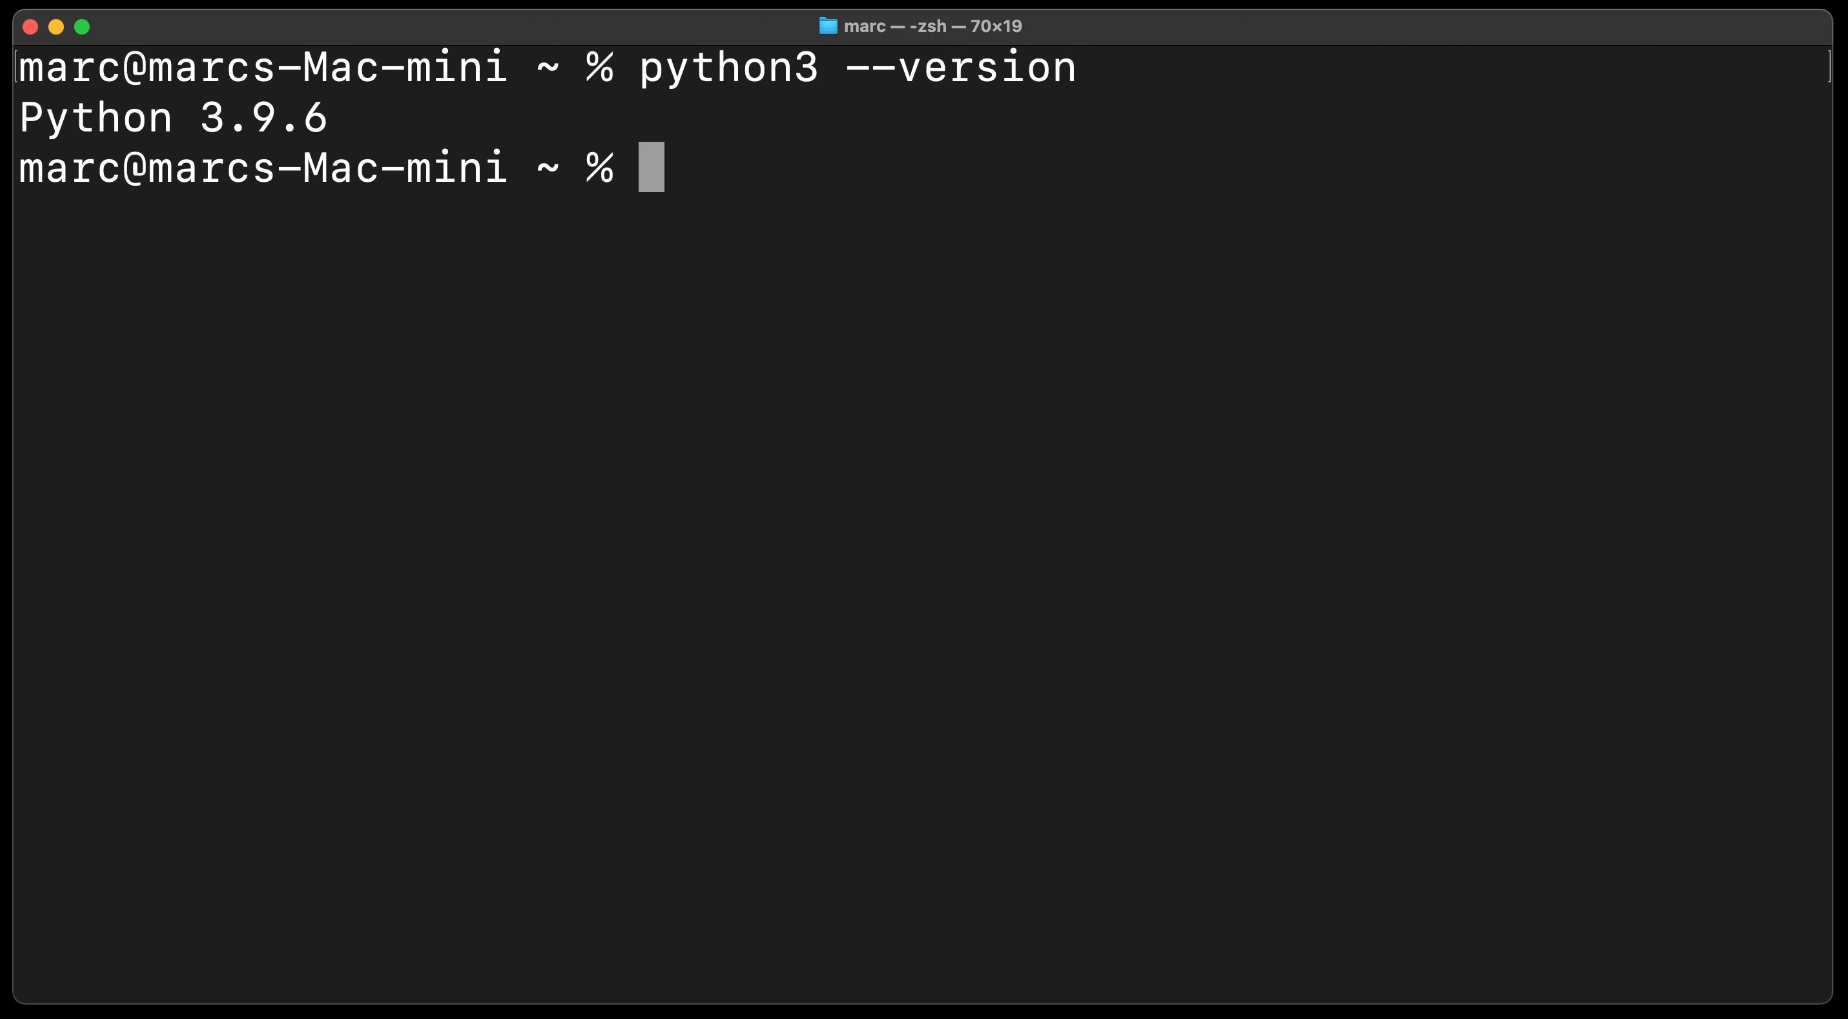Click the "%" symbol beside the cursor

[599, 168]
